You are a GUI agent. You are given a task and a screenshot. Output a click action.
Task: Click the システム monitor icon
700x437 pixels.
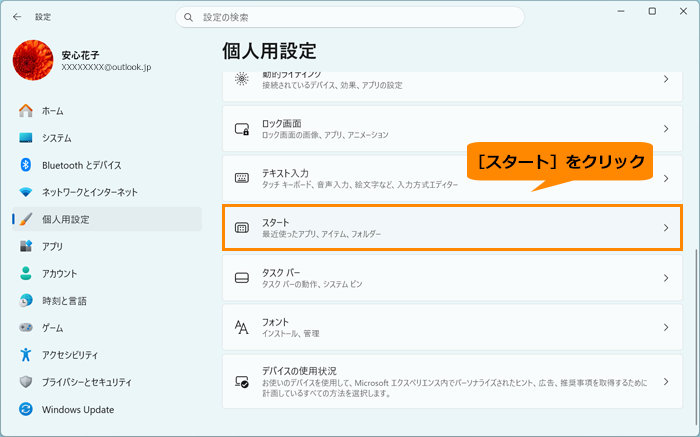26,138
